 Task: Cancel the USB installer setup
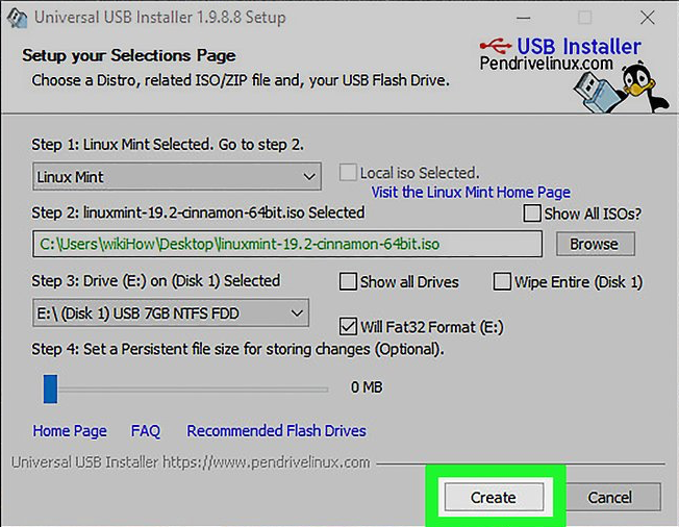tap(609, 497)
